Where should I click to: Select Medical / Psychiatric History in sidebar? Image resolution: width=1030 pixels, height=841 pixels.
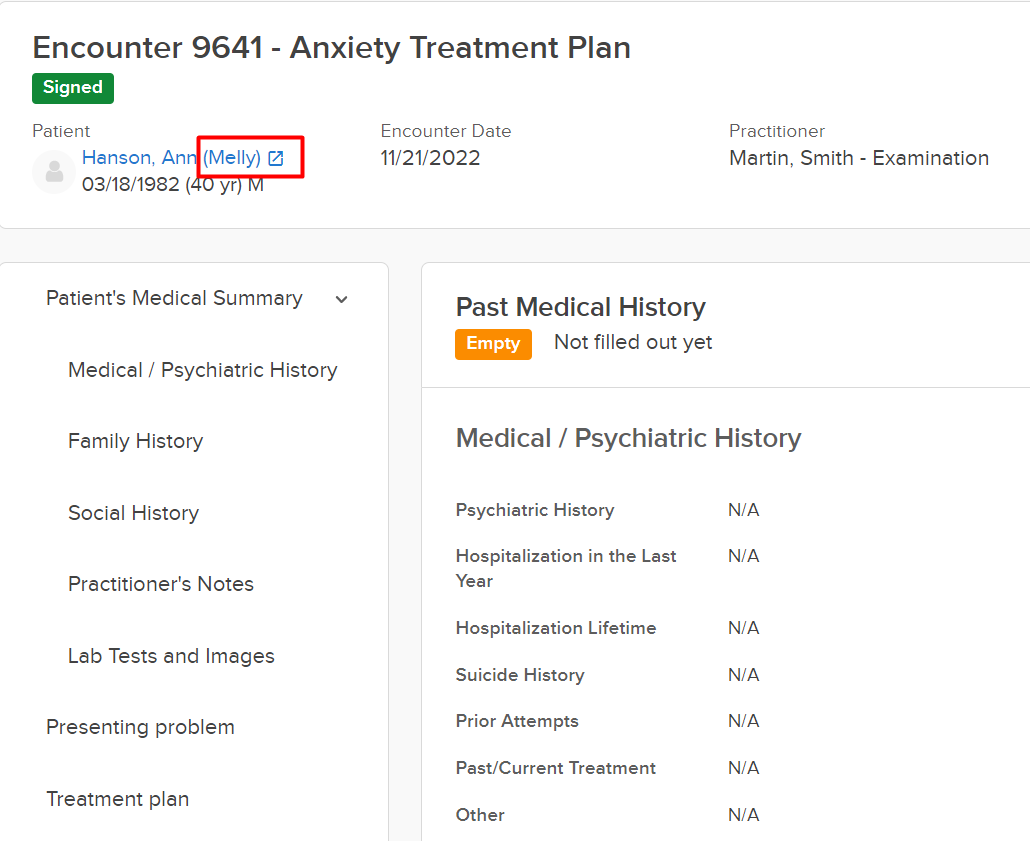click(203, 370)
